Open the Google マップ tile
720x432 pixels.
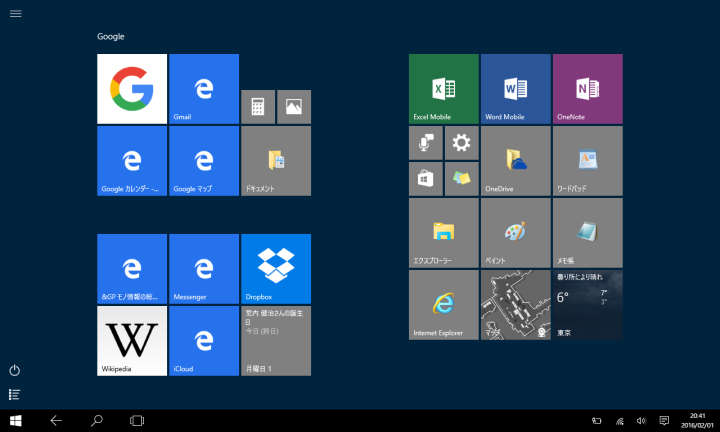click(204, 161)
